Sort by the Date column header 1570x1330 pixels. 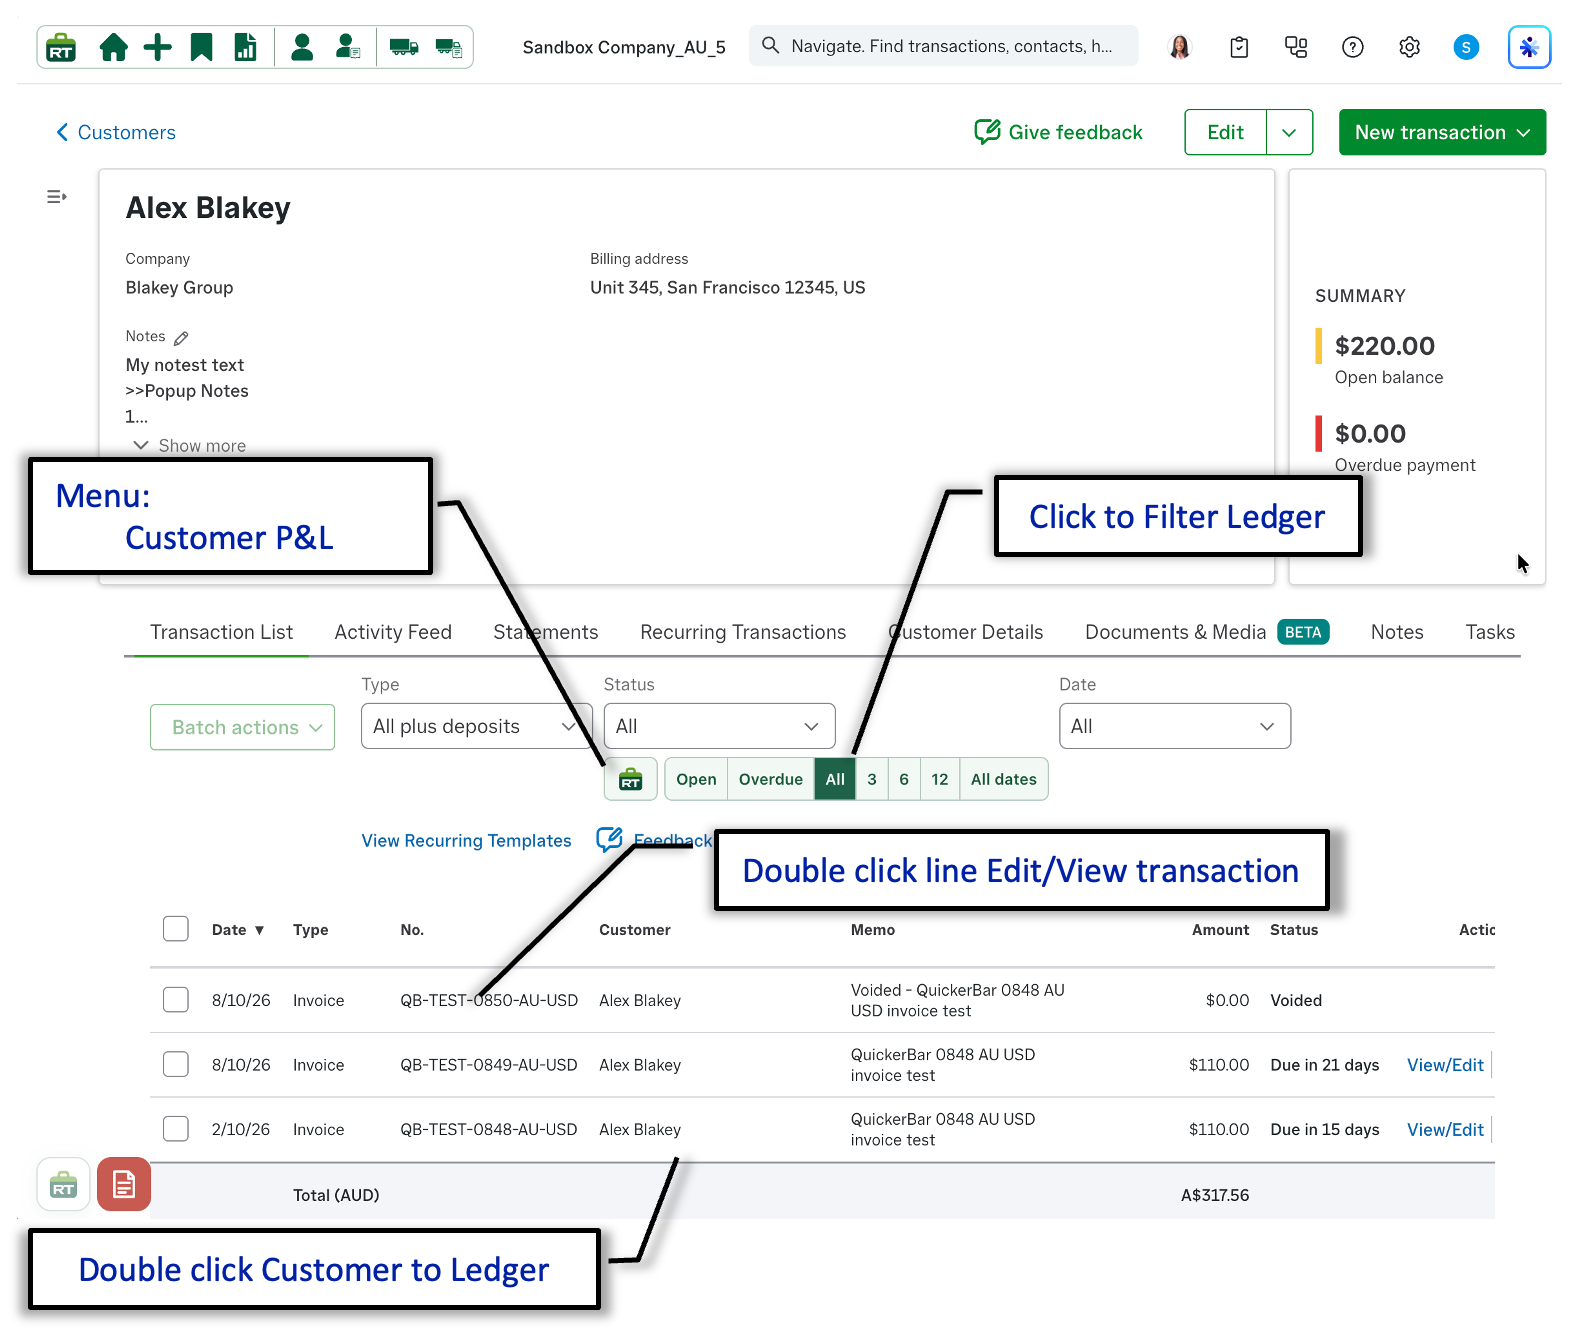pos(238,930)
